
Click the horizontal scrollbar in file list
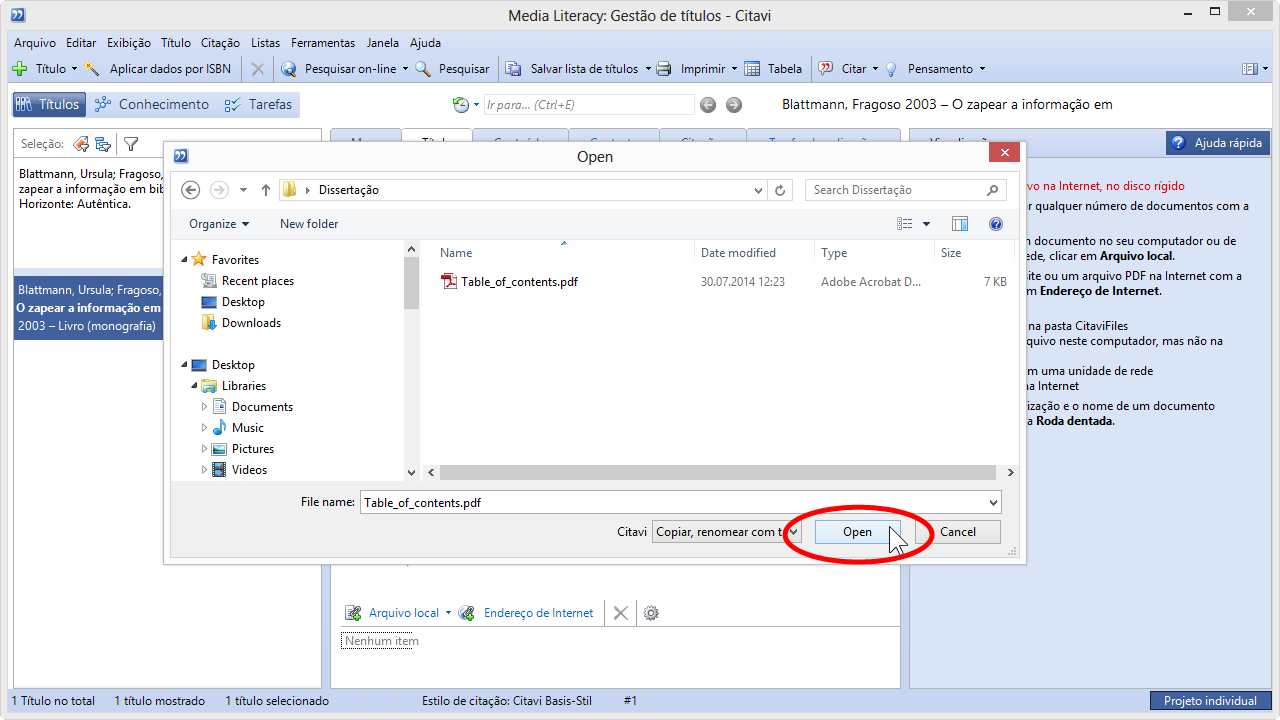(x=718, y=472)
